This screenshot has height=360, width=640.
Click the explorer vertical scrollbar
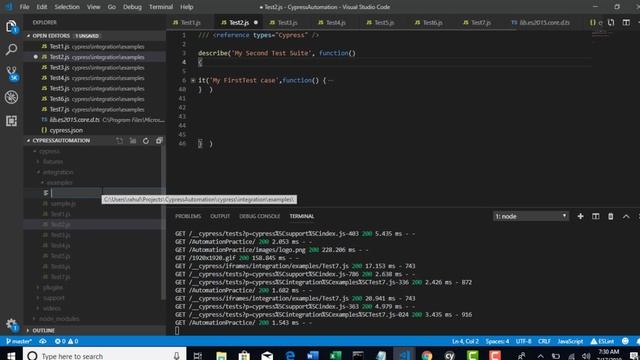point(164,222)
